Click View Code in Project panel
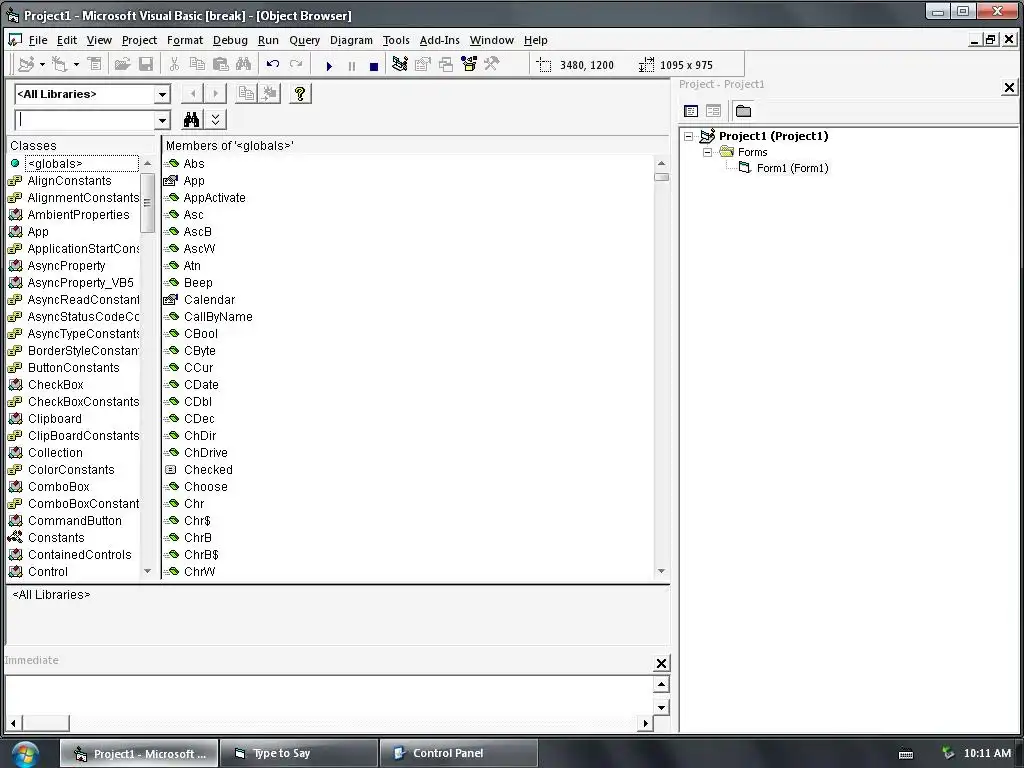Viewport: 1024px width, 768px height. 691,111
